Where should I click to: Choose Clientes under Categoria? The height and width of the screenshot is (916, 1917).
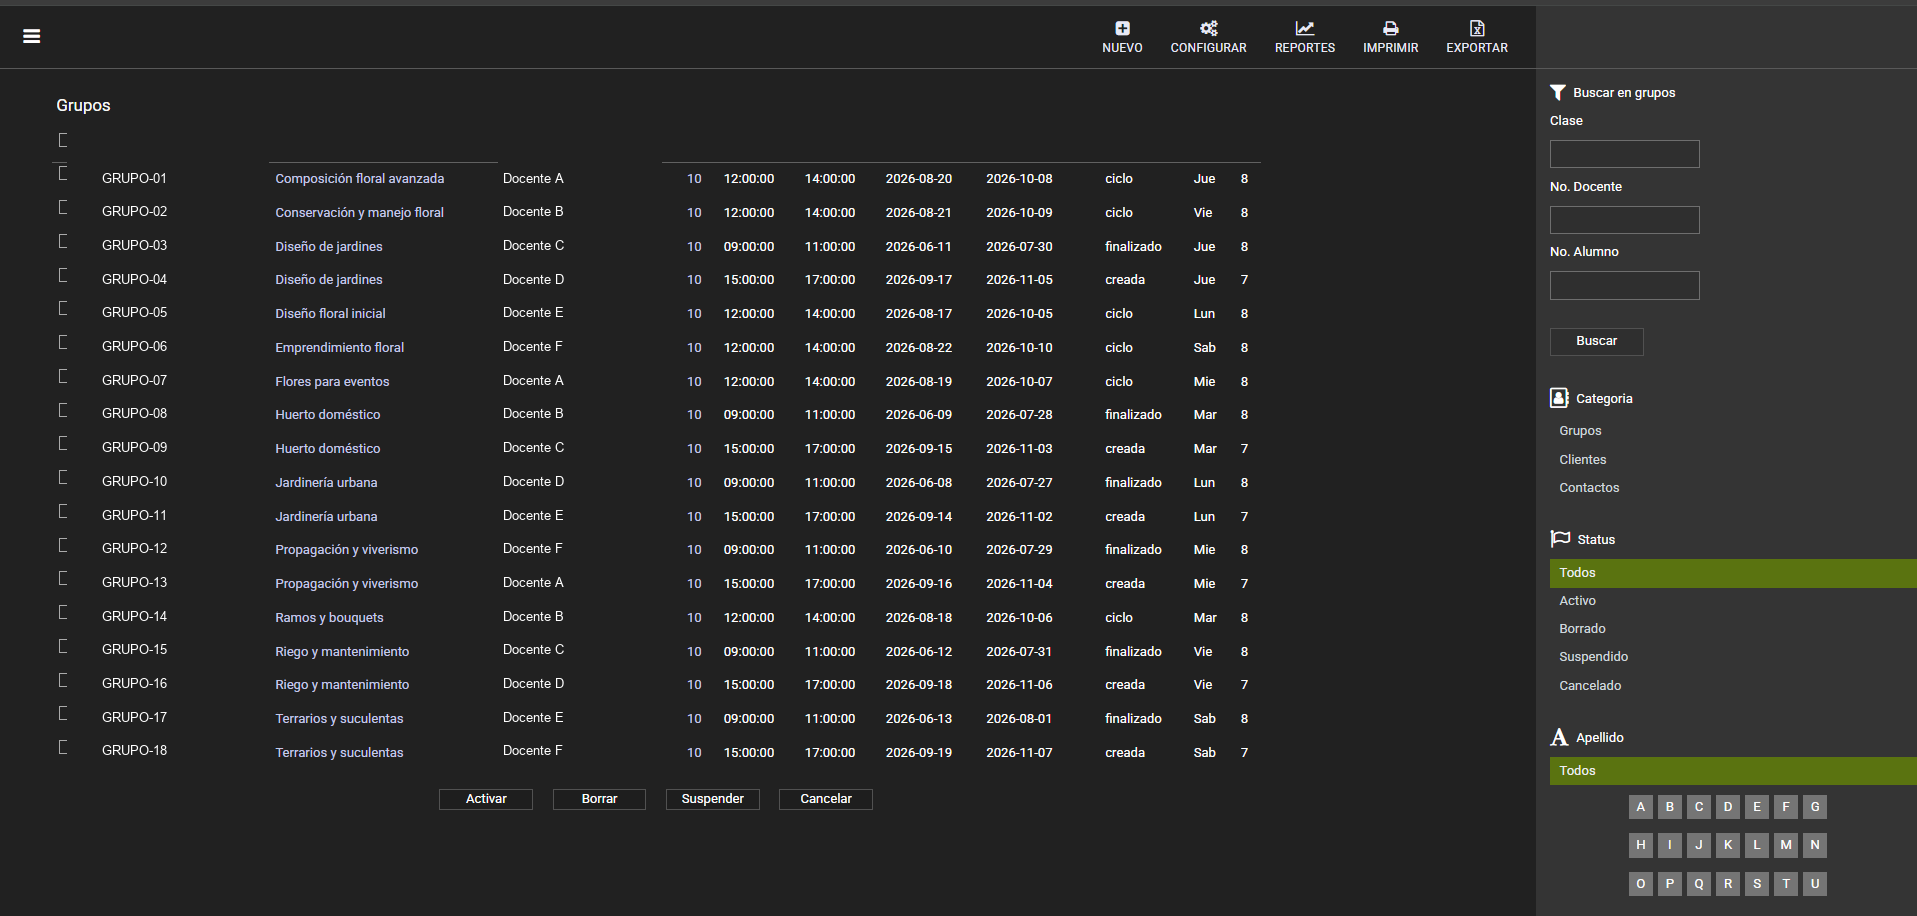1582,460
